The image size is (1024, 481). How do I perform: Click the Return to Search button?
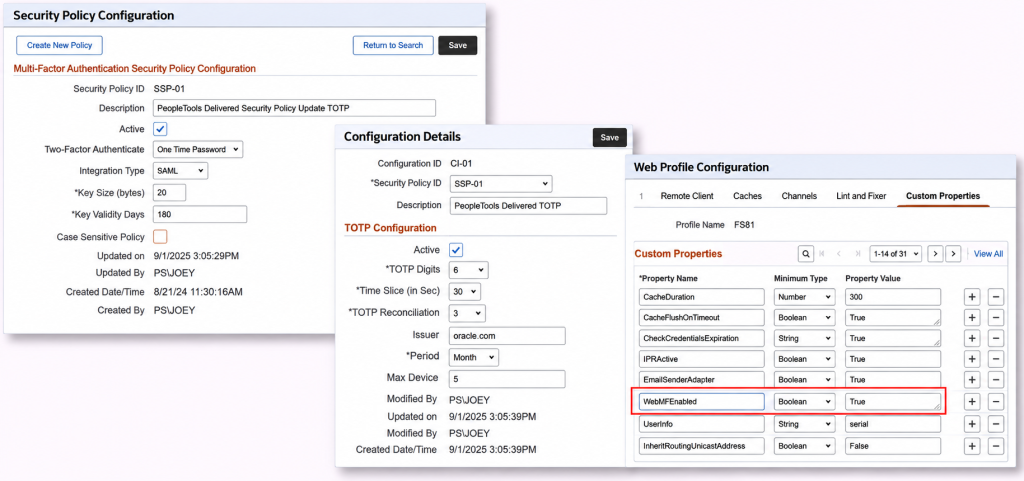[393, 45]
